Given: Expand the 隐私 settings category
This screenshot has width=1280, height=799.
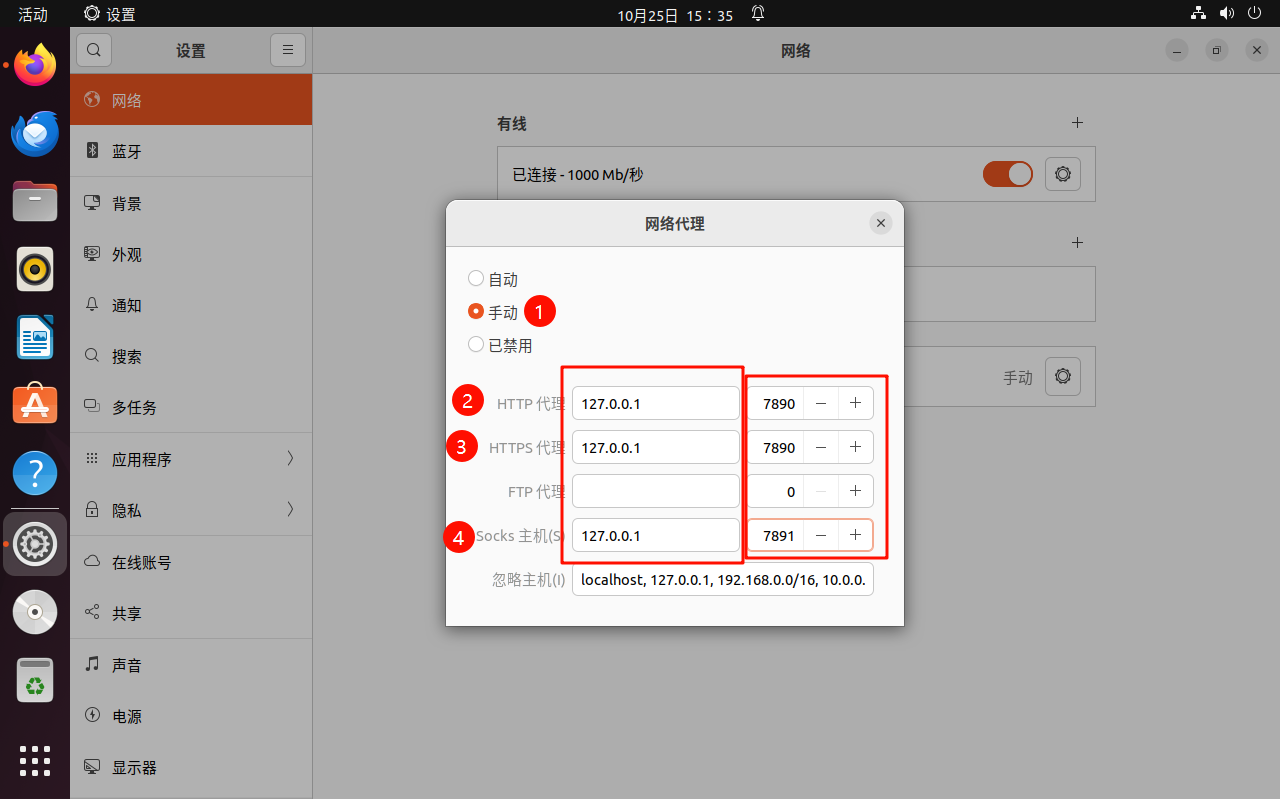Looking at the screenshot, I should 191,510.
